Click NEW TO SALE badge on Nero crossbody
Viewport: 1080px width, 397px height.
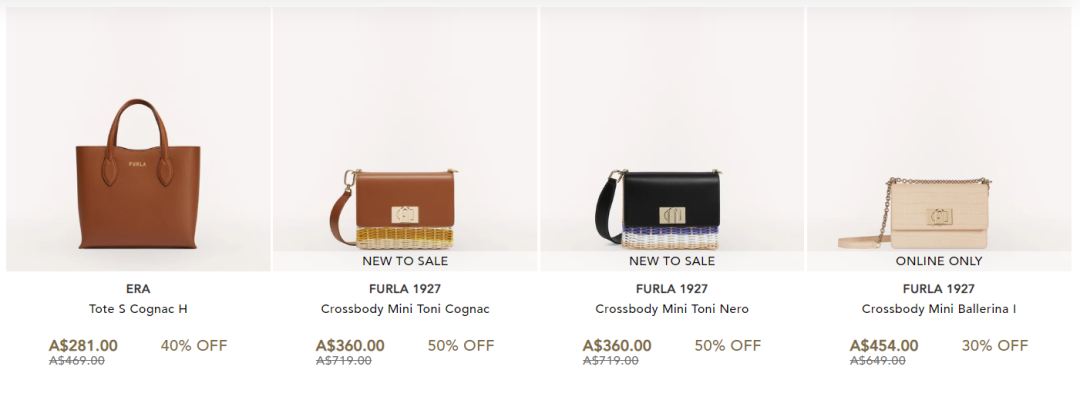(672, 261)
